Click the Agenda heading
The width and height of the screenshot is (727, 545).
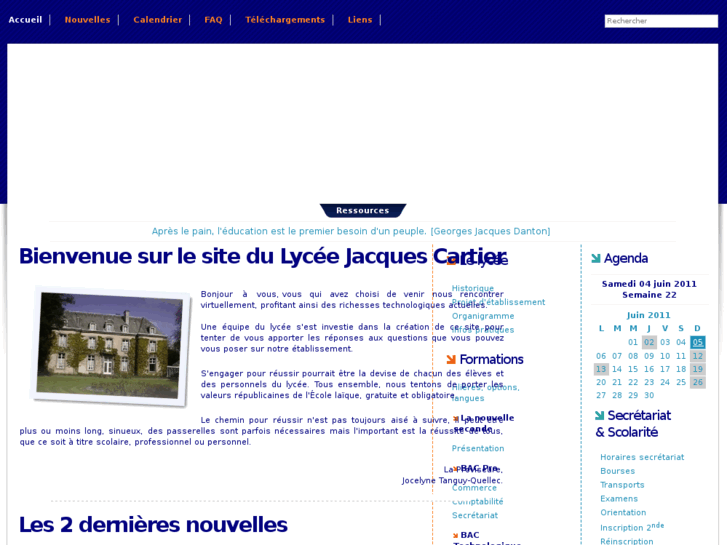(x=625, y=258)
